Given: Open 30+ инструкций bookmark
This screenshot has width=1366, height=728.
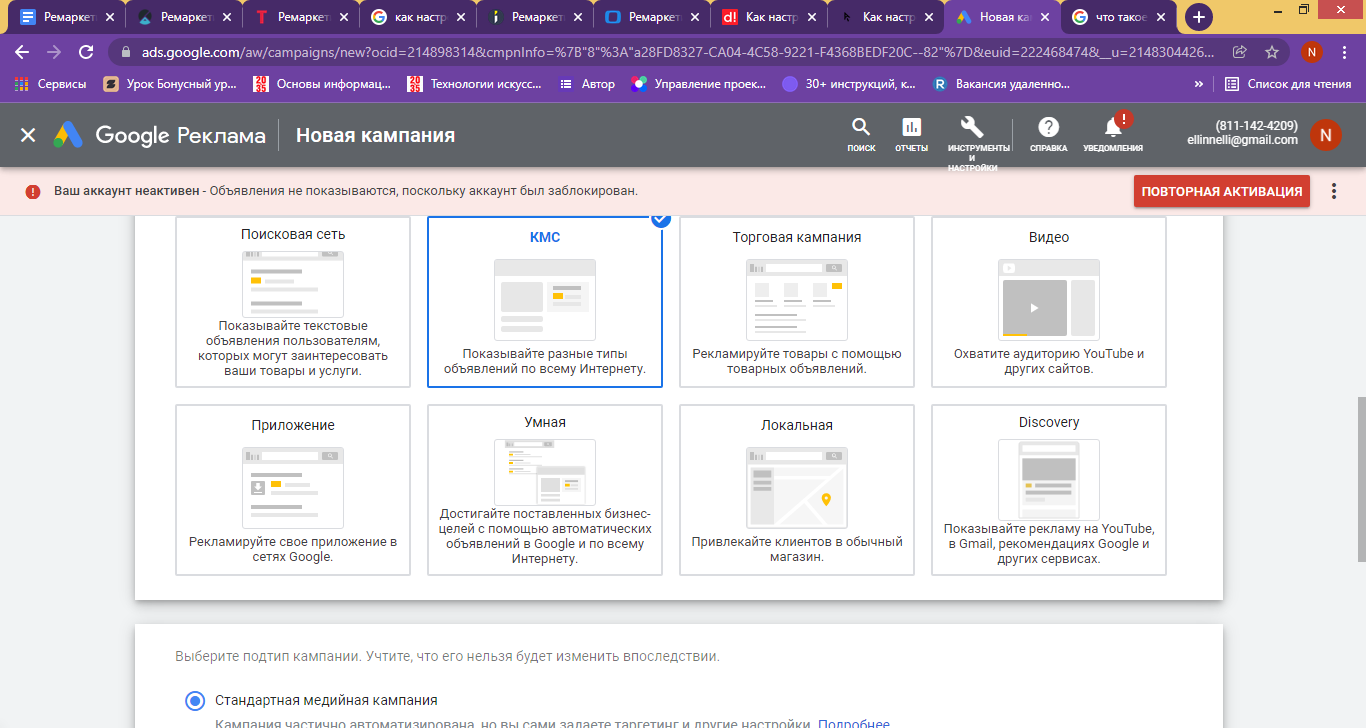Looking at the screenshot, I should coord(849,84).
